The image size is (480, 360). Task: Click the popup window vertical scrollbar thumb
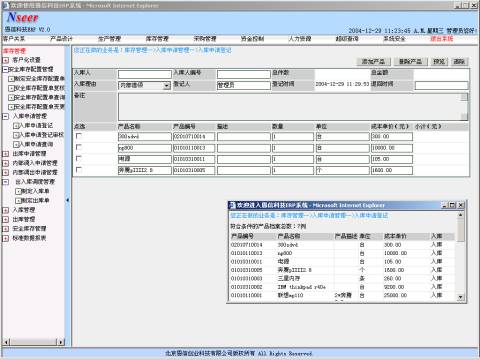coord(461,230)
